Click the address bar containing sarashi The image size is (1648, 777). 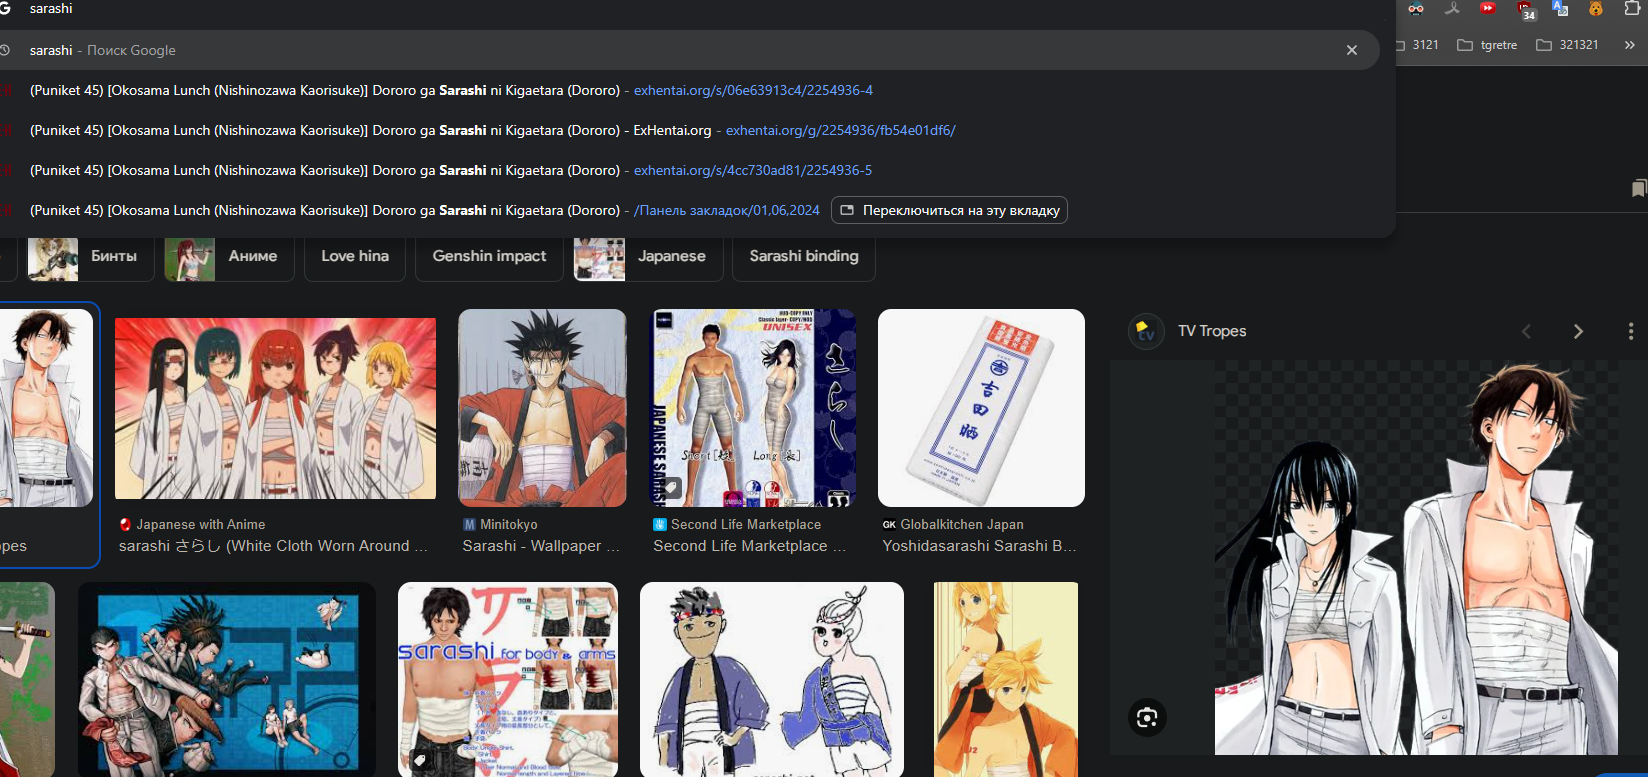click(x=690, y=9)
